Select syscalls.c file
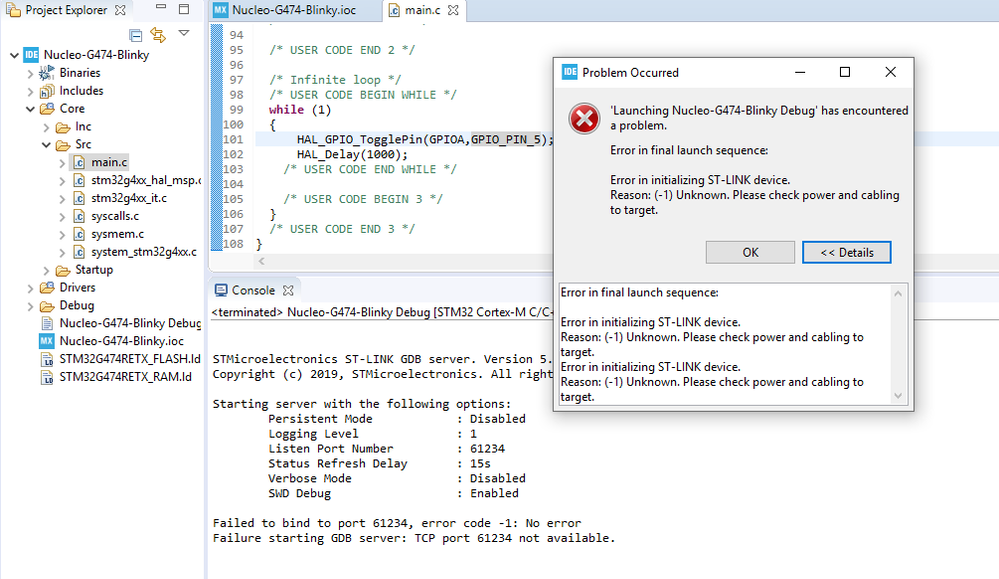Viewport: 999px width, 579px height. click(x=115, y=216)
